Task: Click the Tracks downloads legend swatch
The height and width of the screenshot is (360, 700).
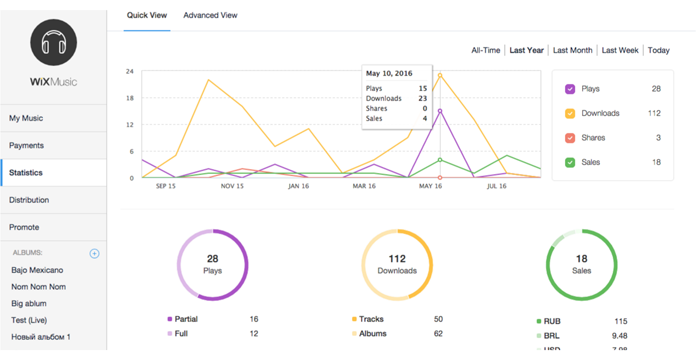Action: pyautogui.click(x=354, y=319)
